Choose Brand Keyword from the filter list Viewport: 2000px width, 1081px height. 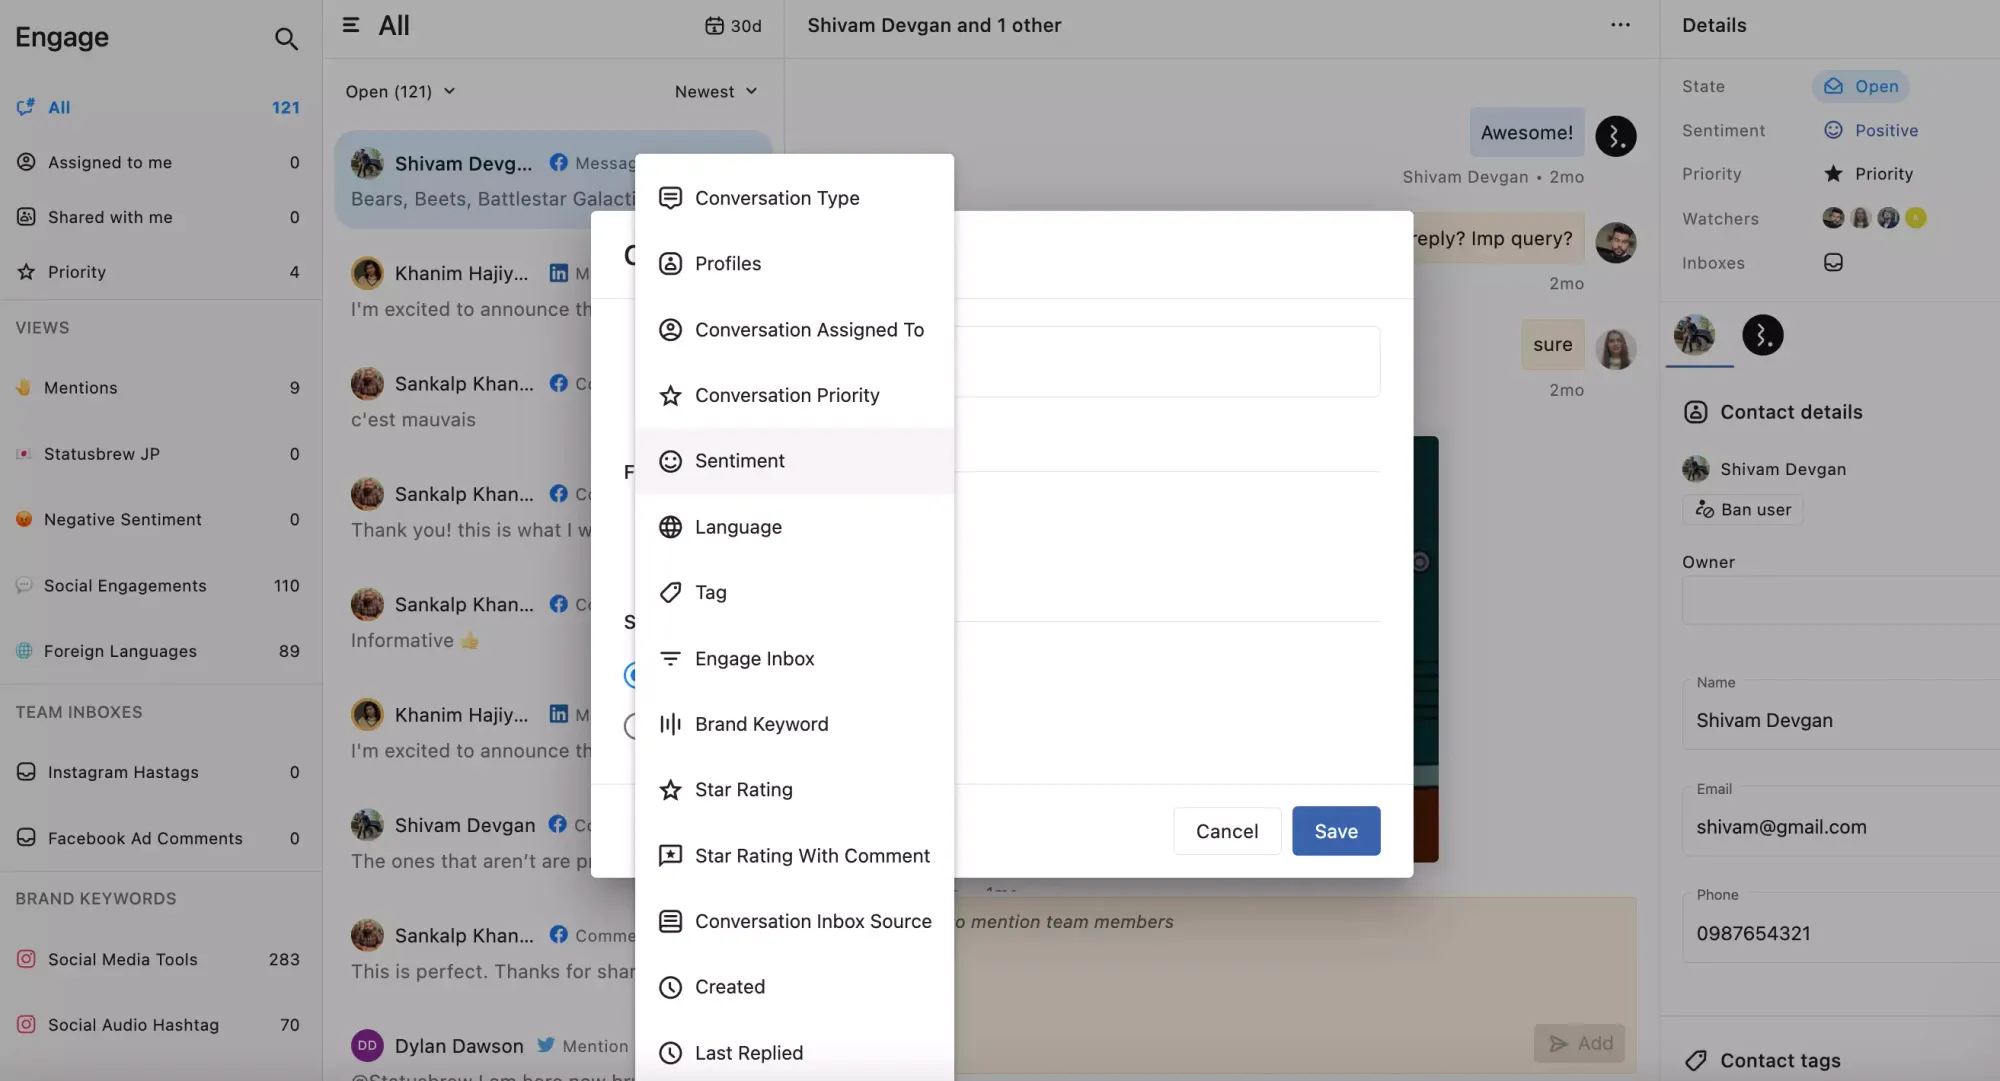[x=761, y=724]
